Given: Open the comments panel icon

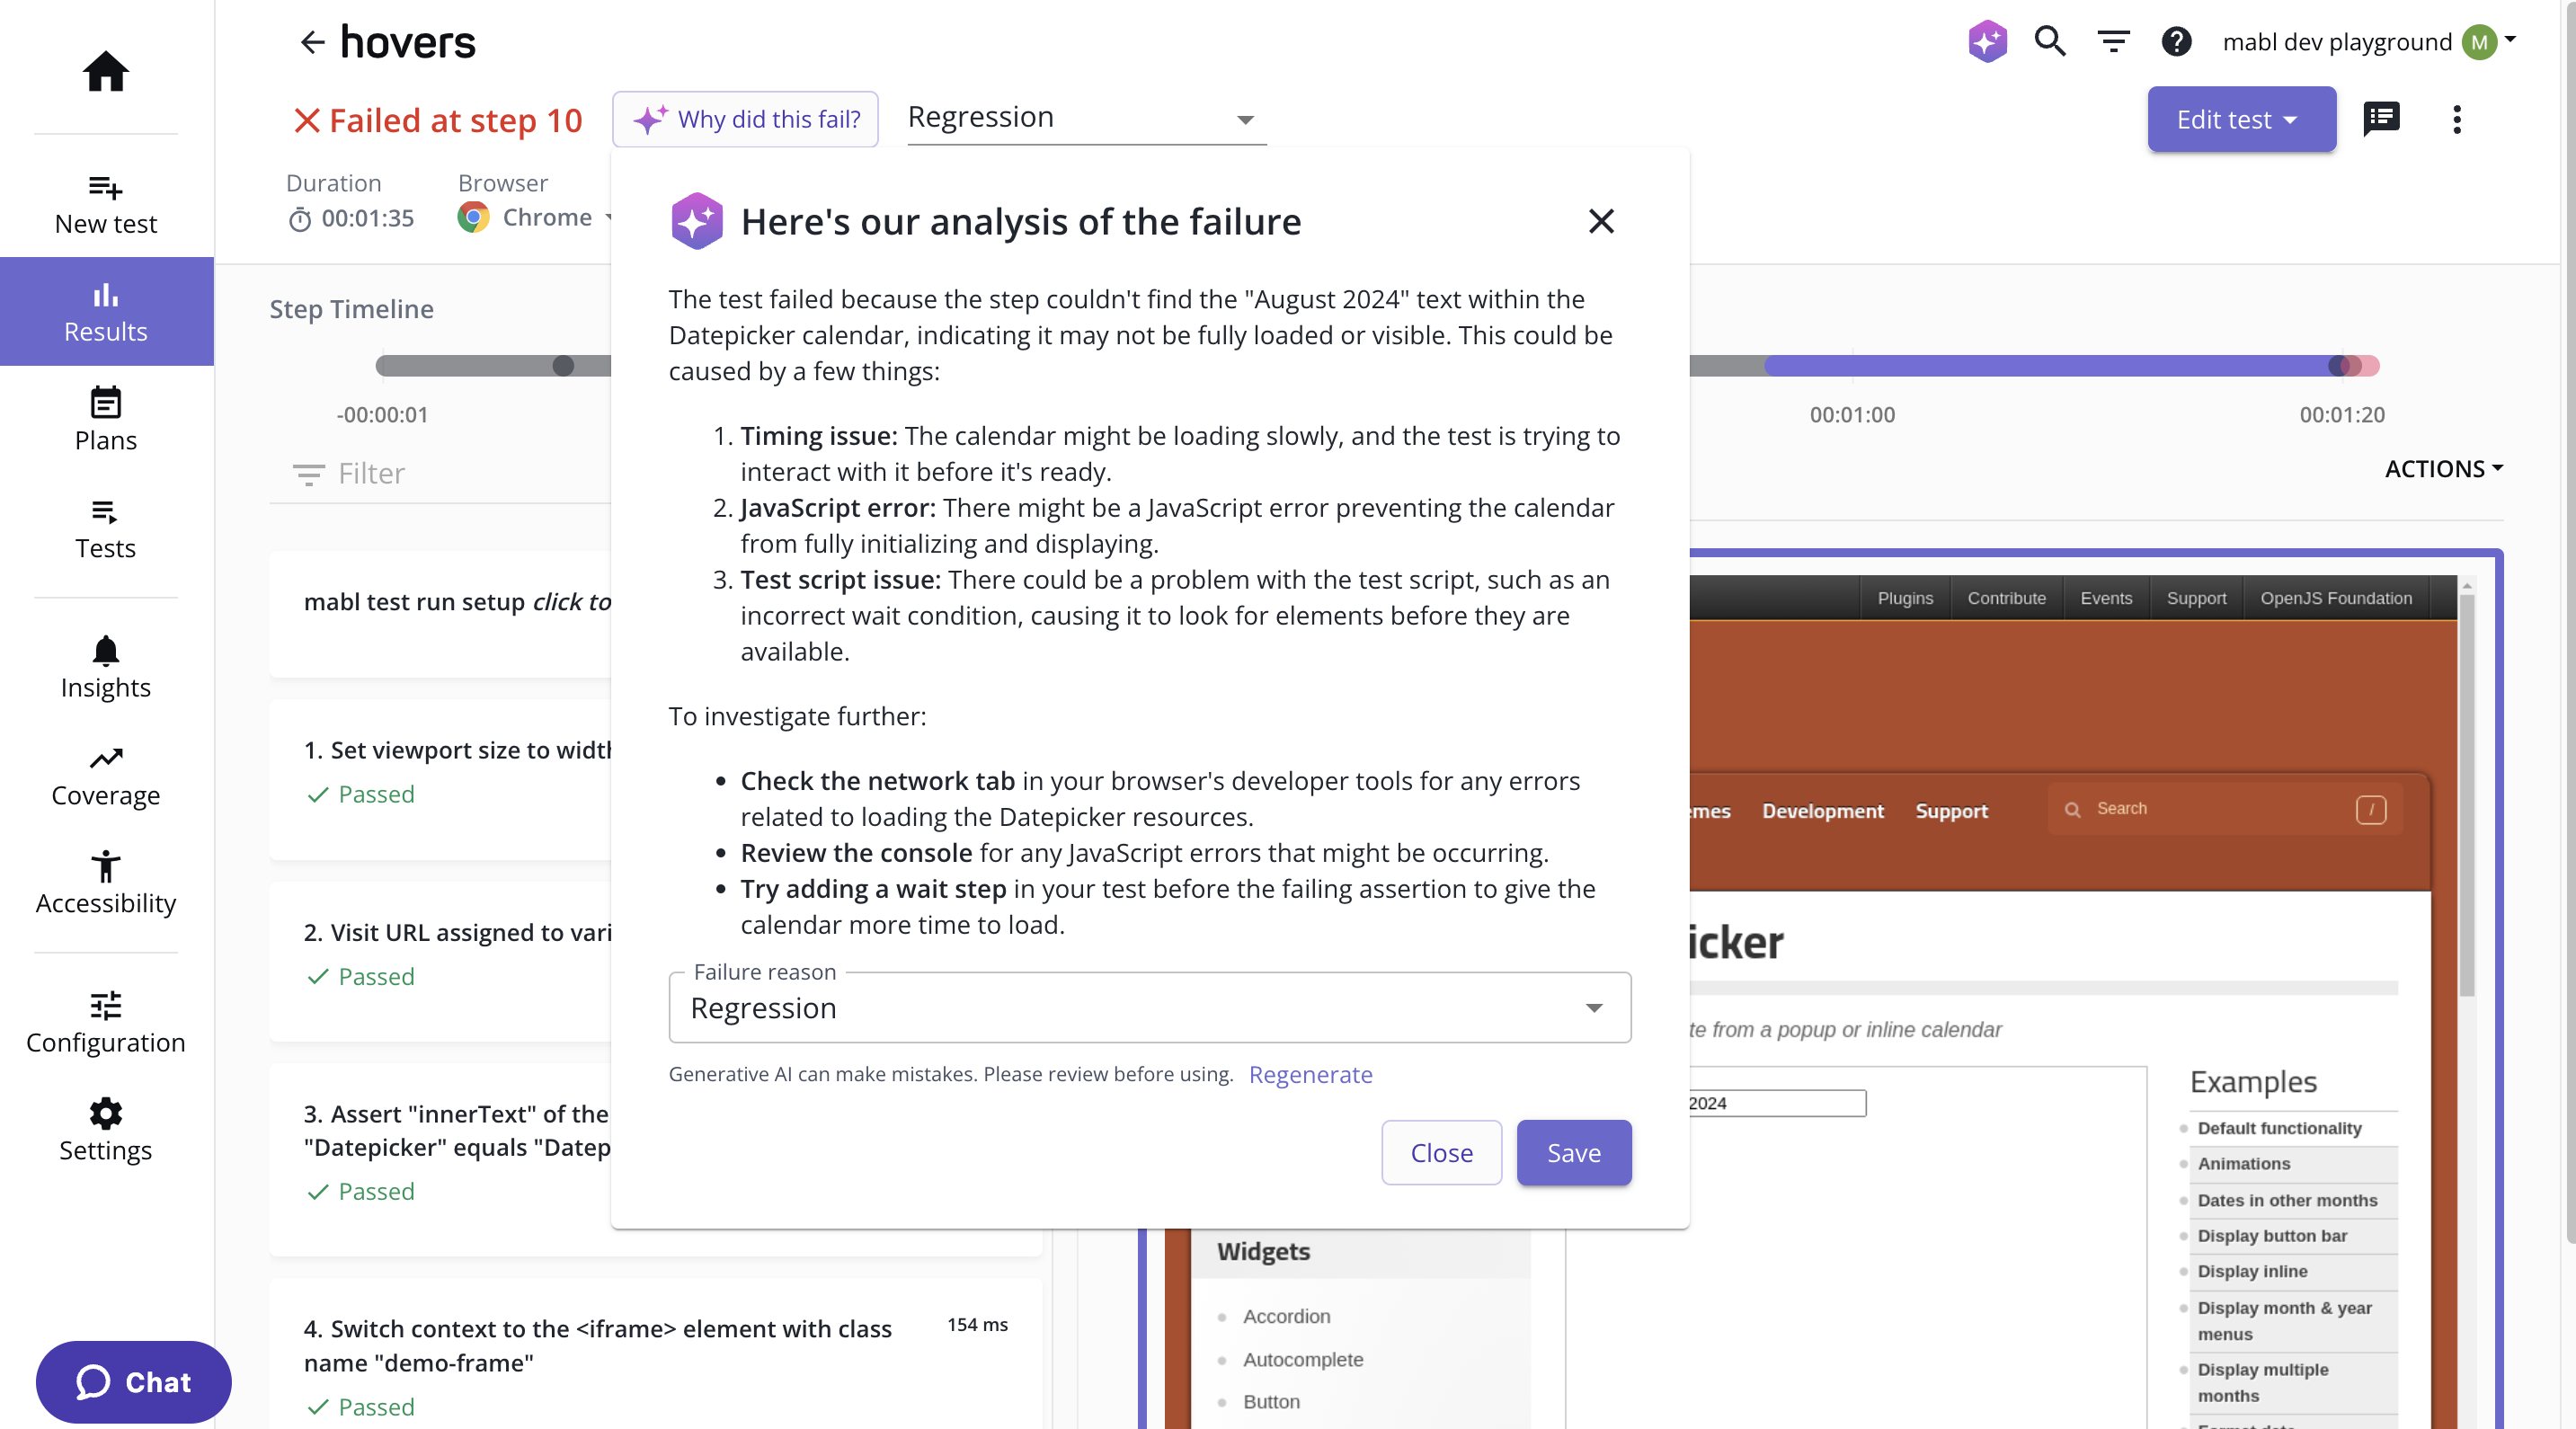Looking at the screenshot, I should (x=2381, y=119).
